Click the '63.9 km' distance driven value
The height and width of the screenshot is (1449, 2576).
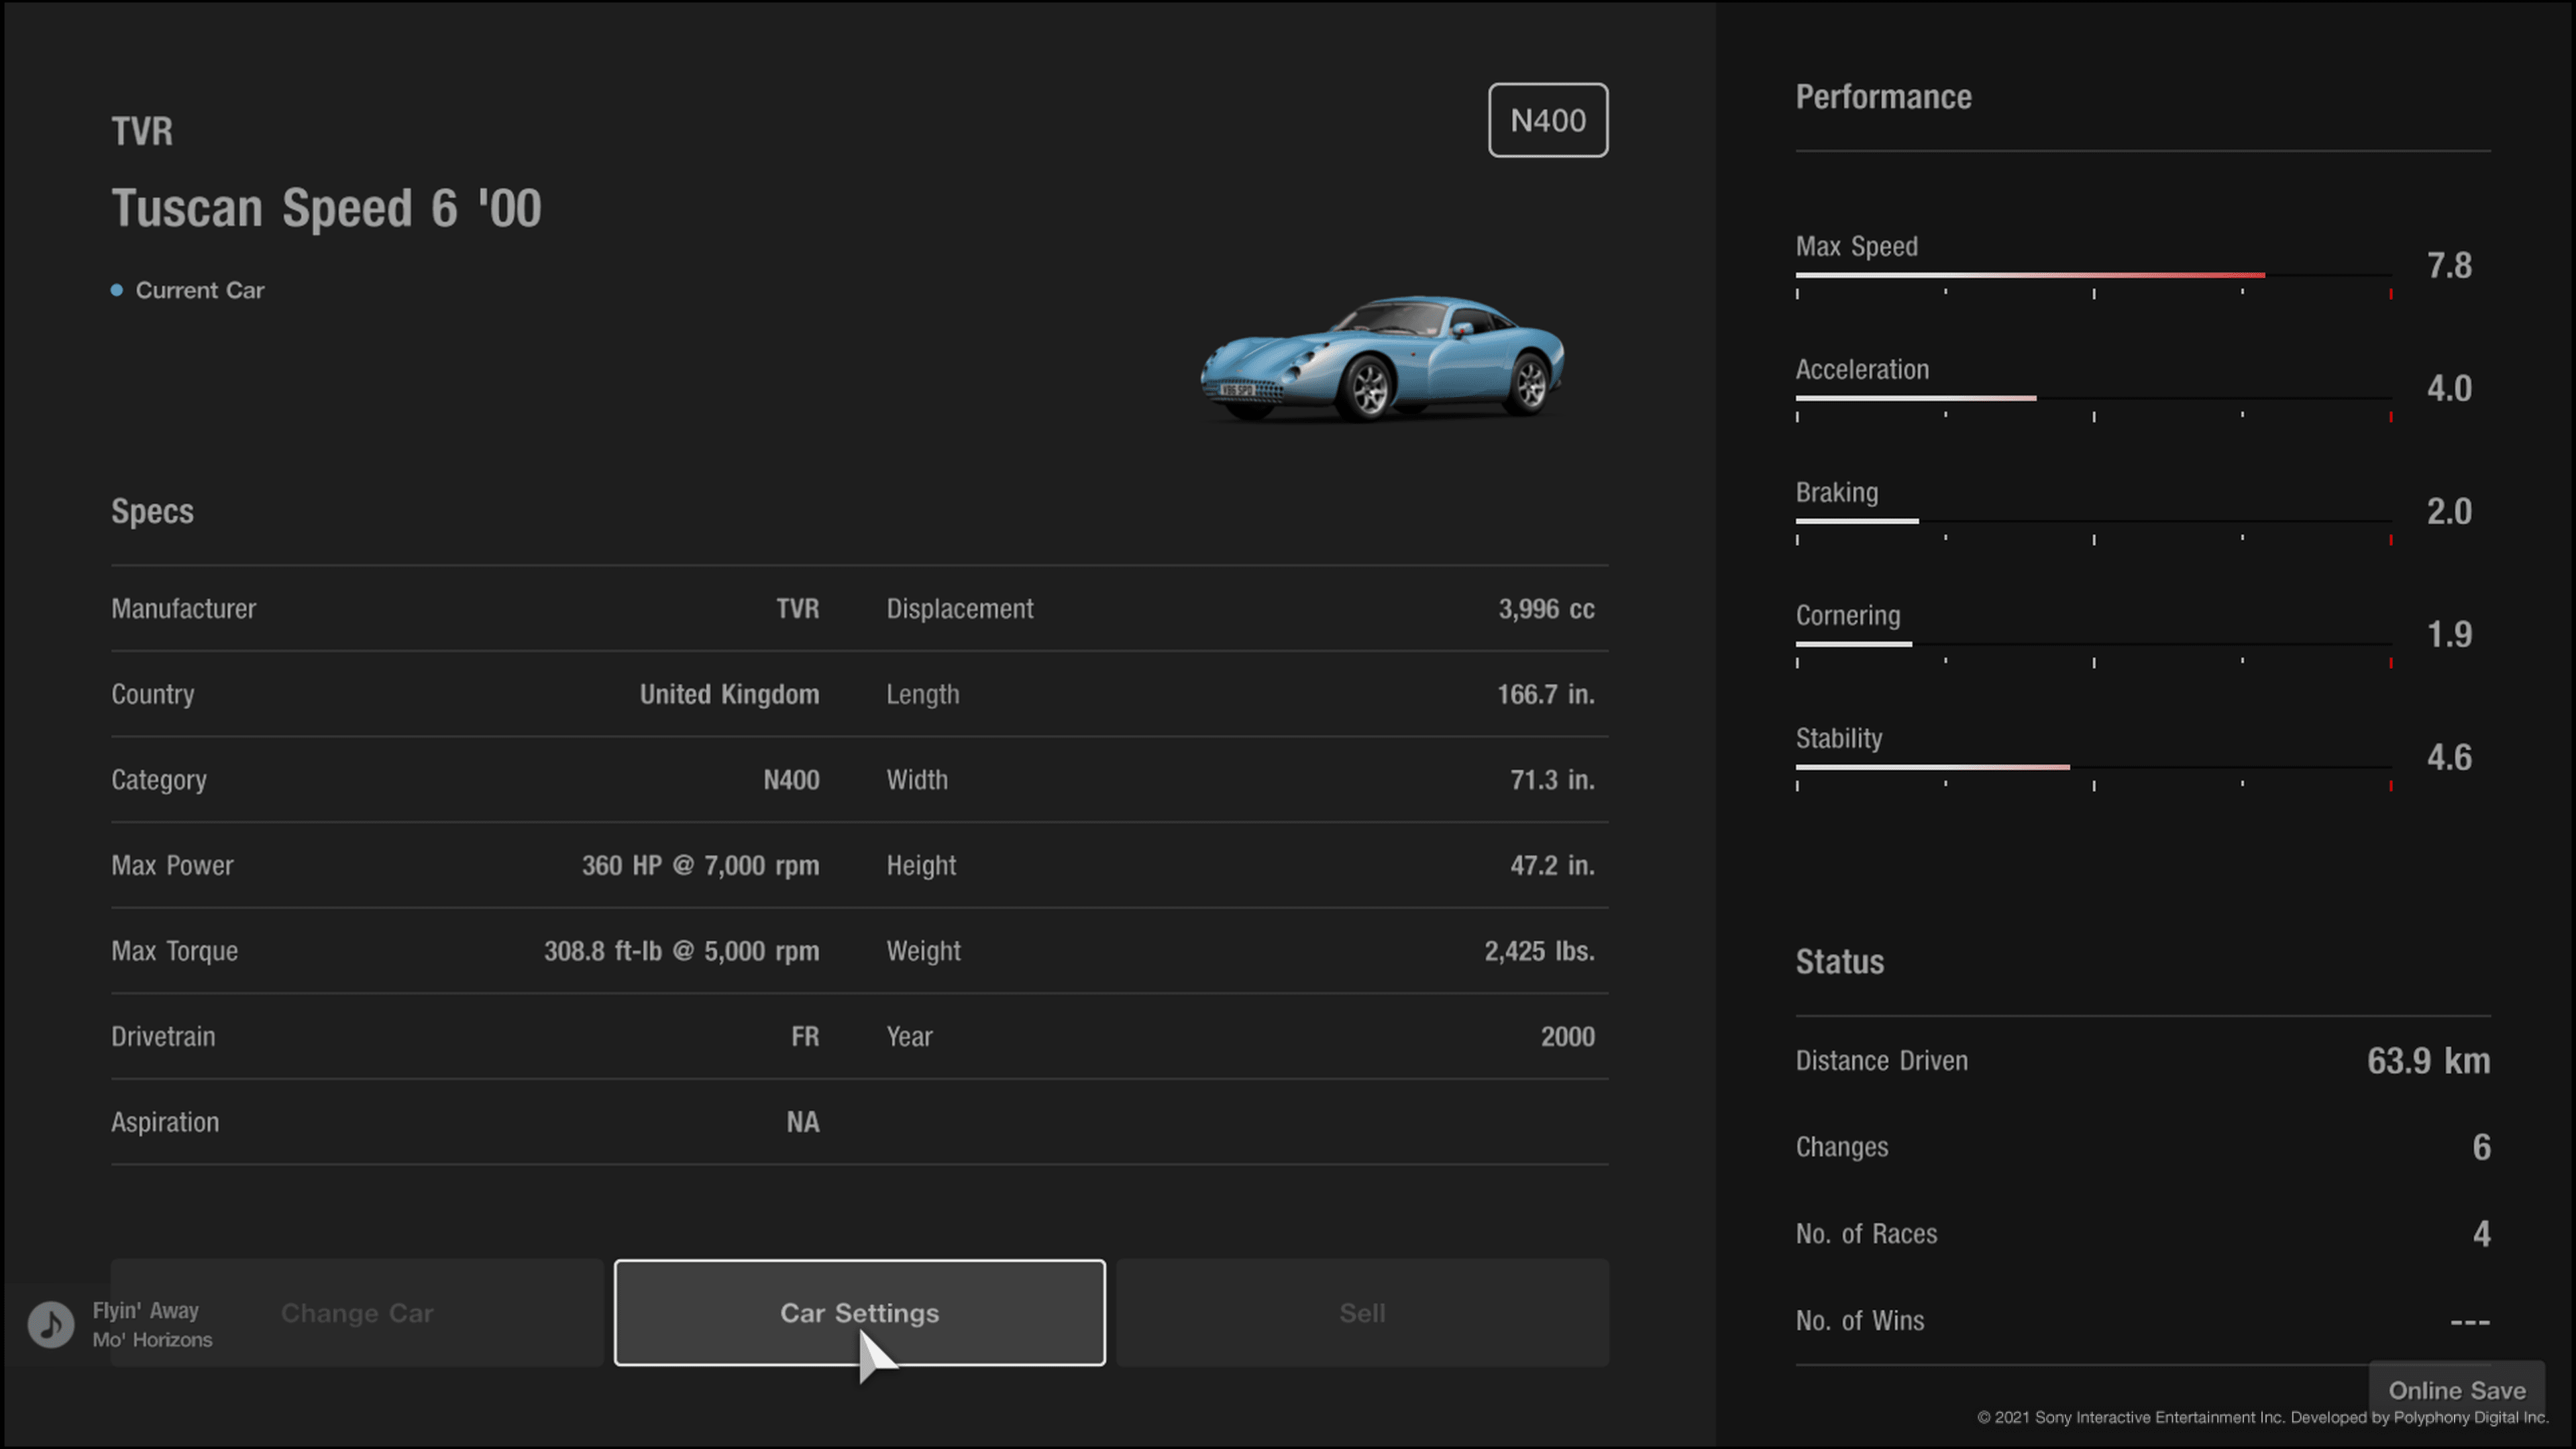click(2428, 1061)
